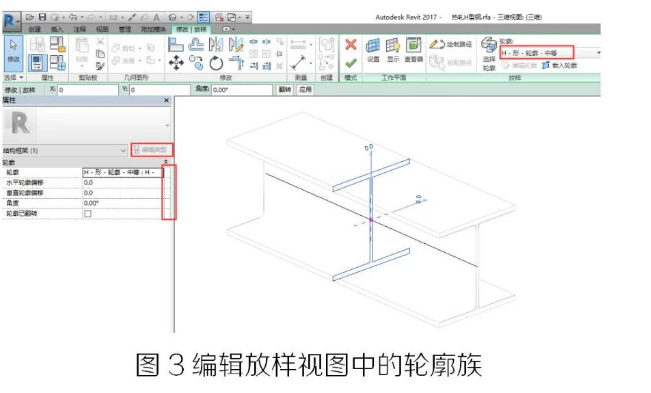Click the Align tool icon
The width and height of the screenshot is (651, 393).
tap(176, 44)
